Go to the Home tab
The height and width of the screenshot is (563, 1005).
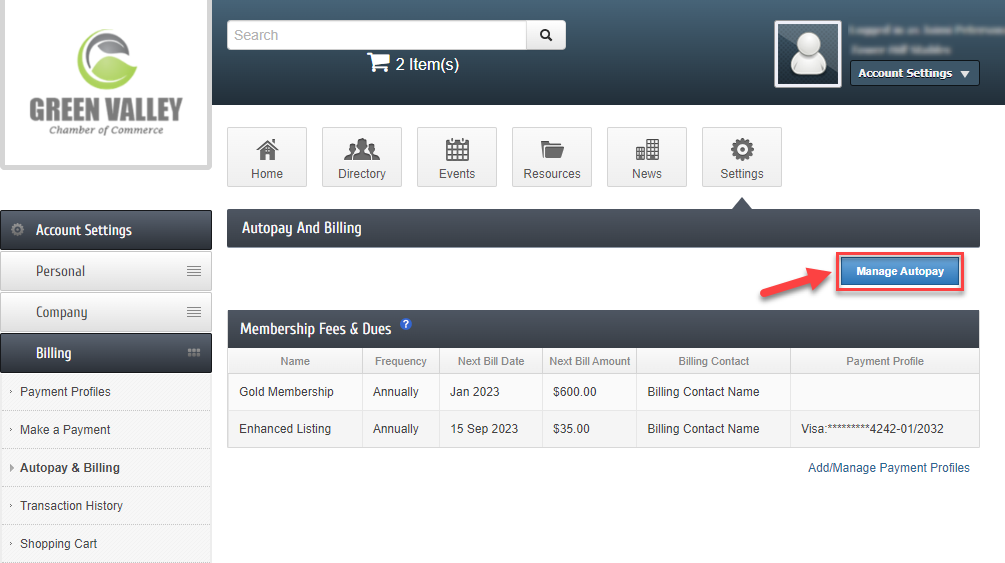click(x=267, y=157)
